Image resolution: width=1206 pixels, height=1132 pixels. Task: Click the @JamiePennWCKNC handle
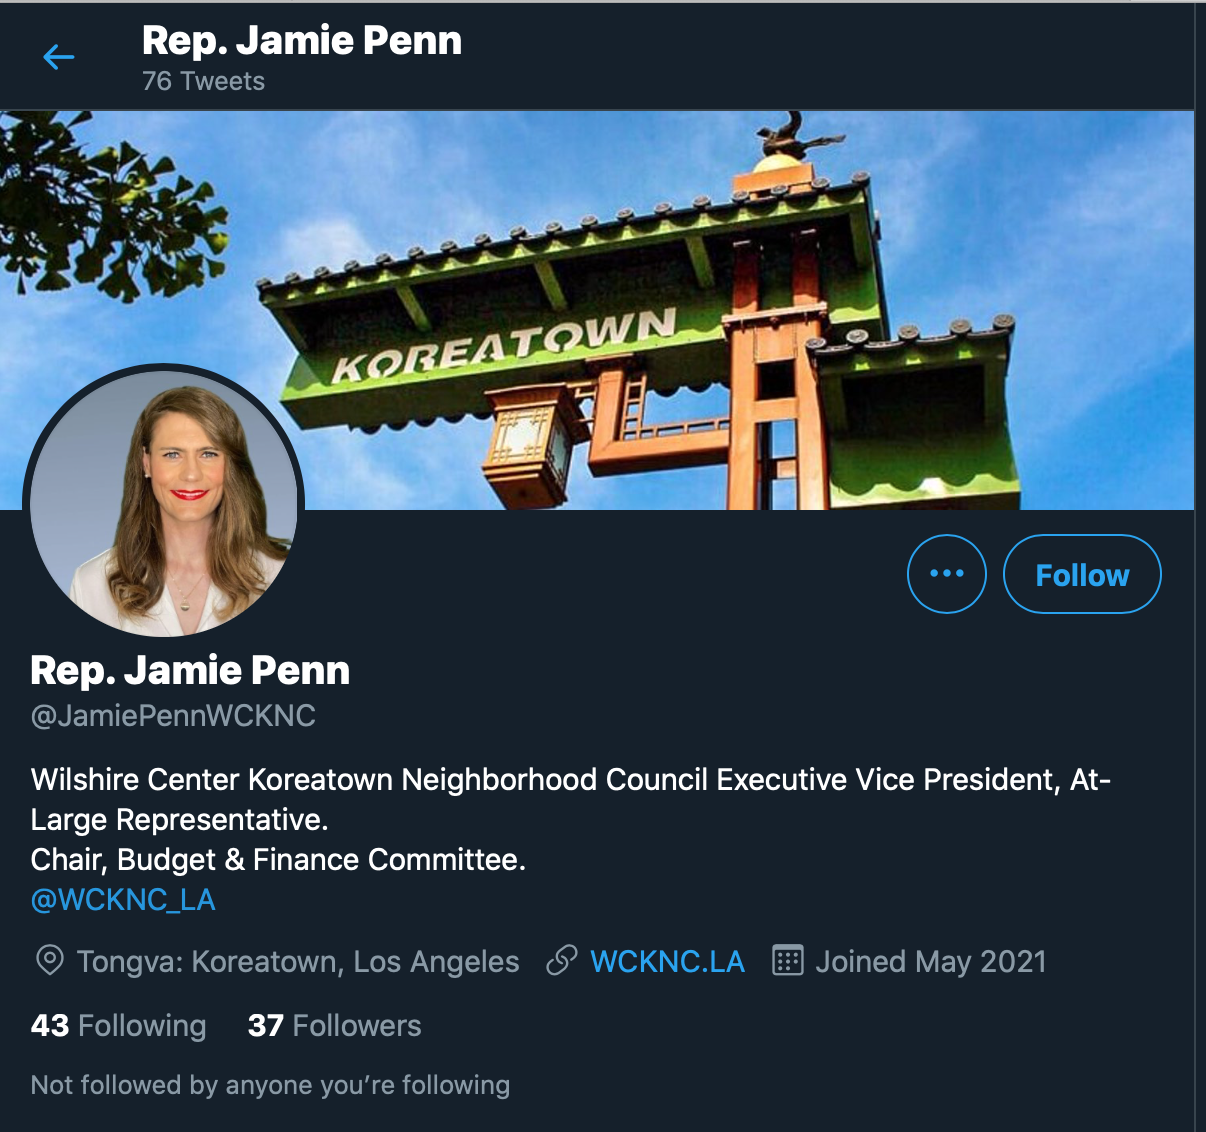point(173,716)
